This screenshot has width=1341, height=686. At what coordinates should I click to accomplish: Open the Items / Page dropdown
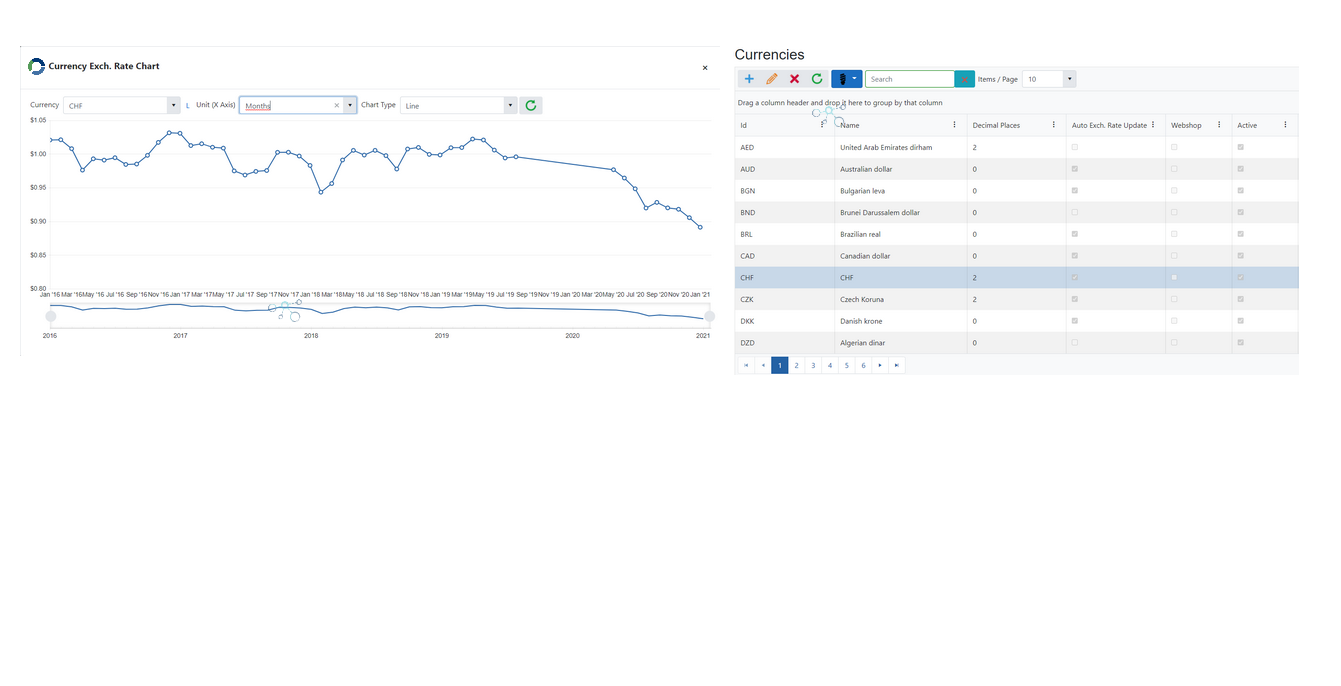point(1069,79)
